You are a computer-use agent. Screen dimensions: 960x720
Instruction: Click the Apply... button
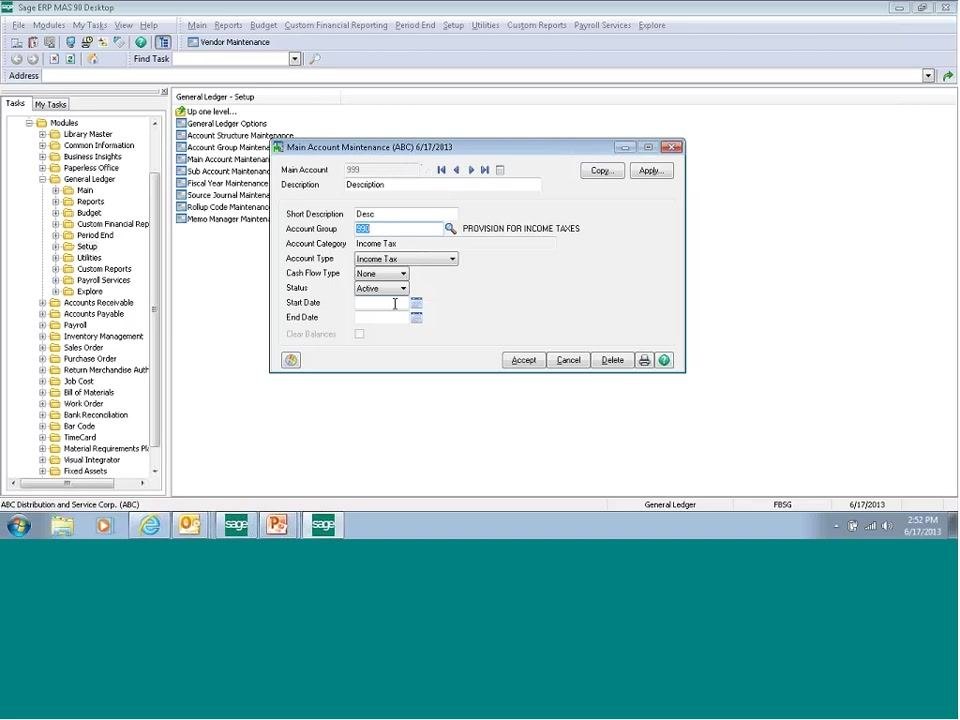click(x=651, y=171)
